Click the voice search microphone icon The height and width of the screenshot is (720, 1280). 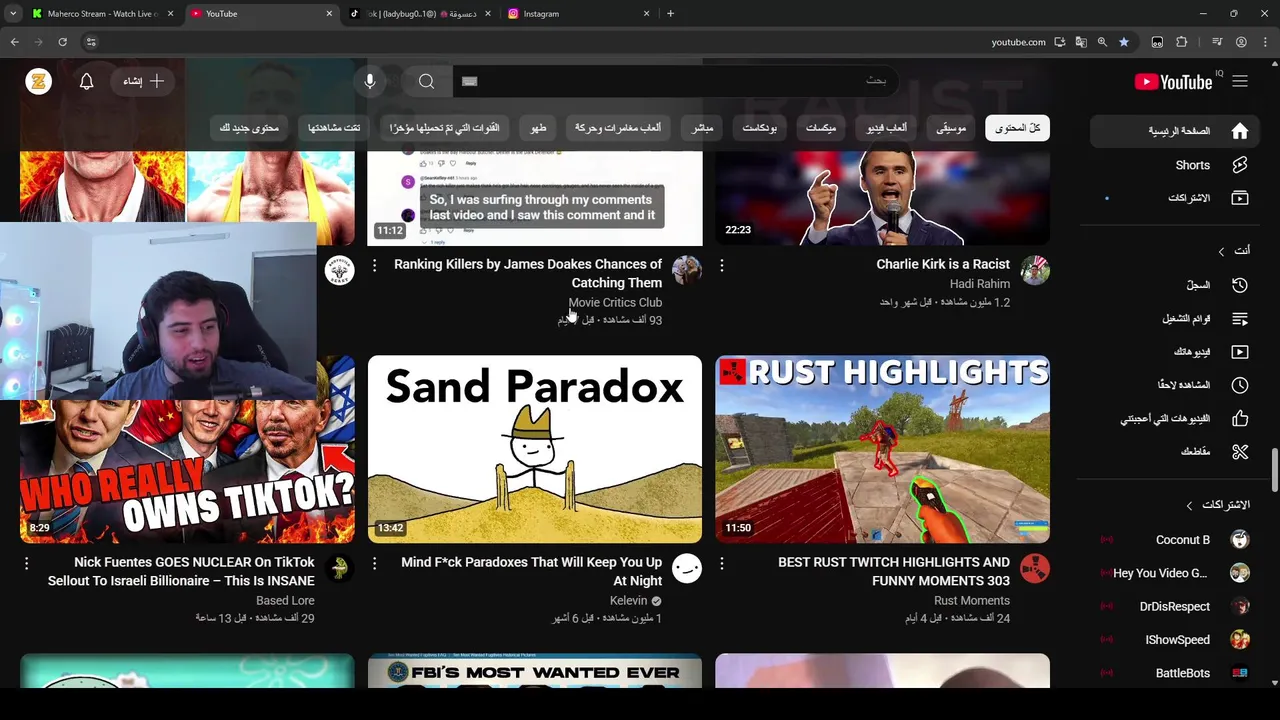pyautogui.click(x=370, y=82)
